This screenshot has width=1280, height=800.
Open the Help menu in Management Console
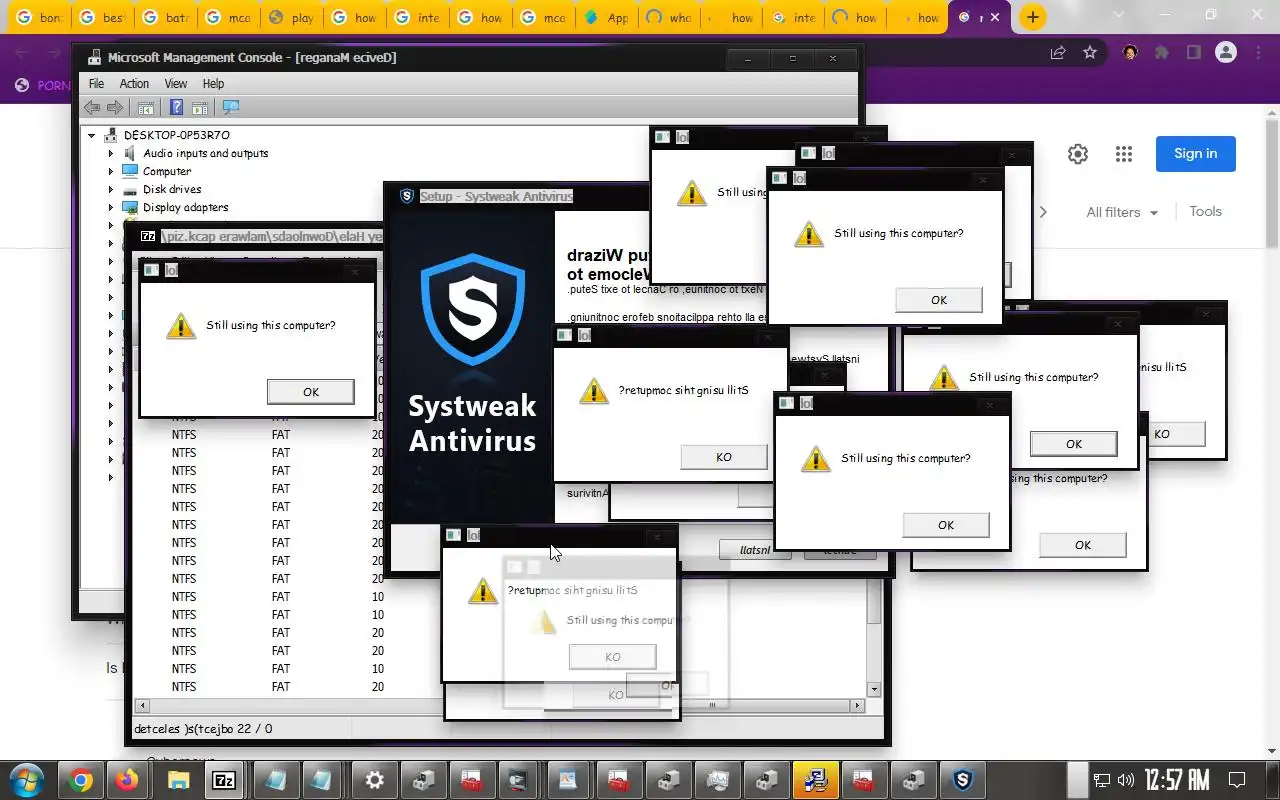[x=213, y=84]
